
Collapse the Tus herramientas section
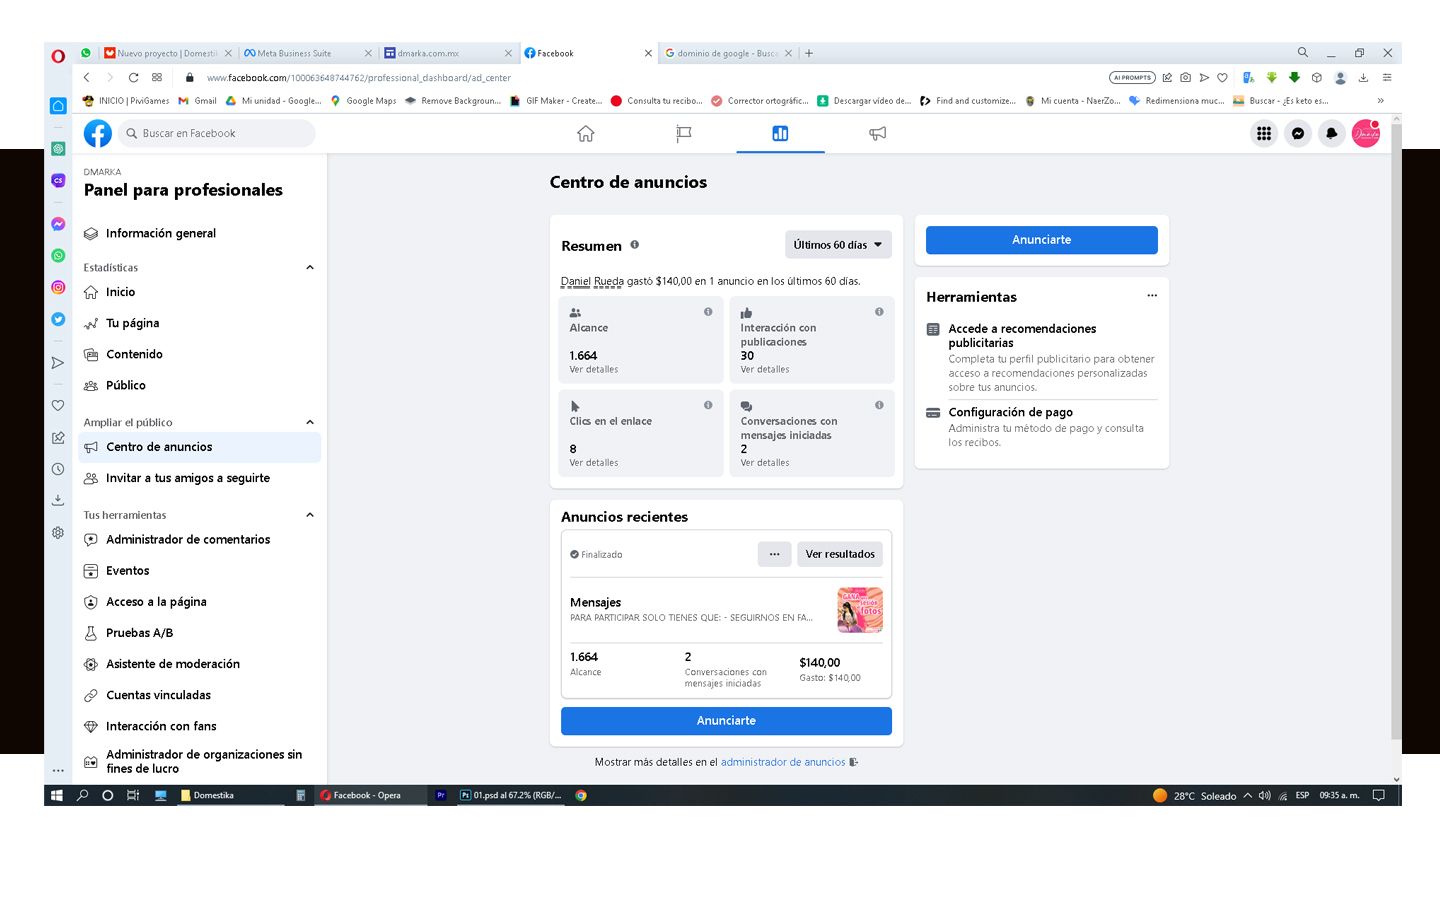point(310,515)
